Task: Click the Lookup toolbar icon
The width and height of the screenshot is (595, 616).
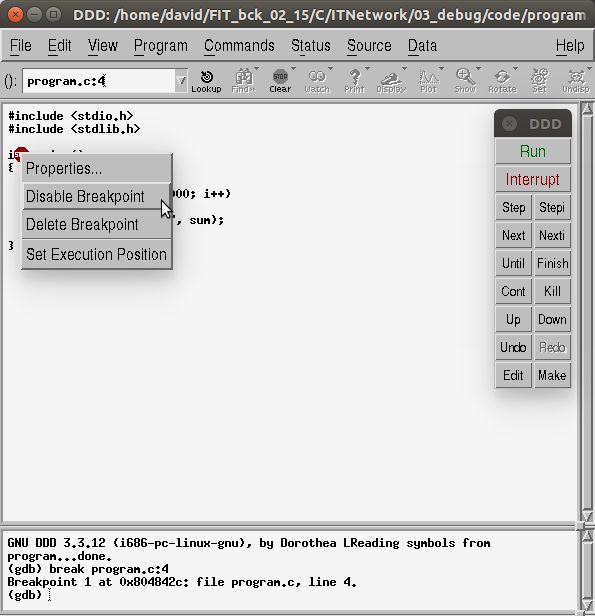Action: 206,81
